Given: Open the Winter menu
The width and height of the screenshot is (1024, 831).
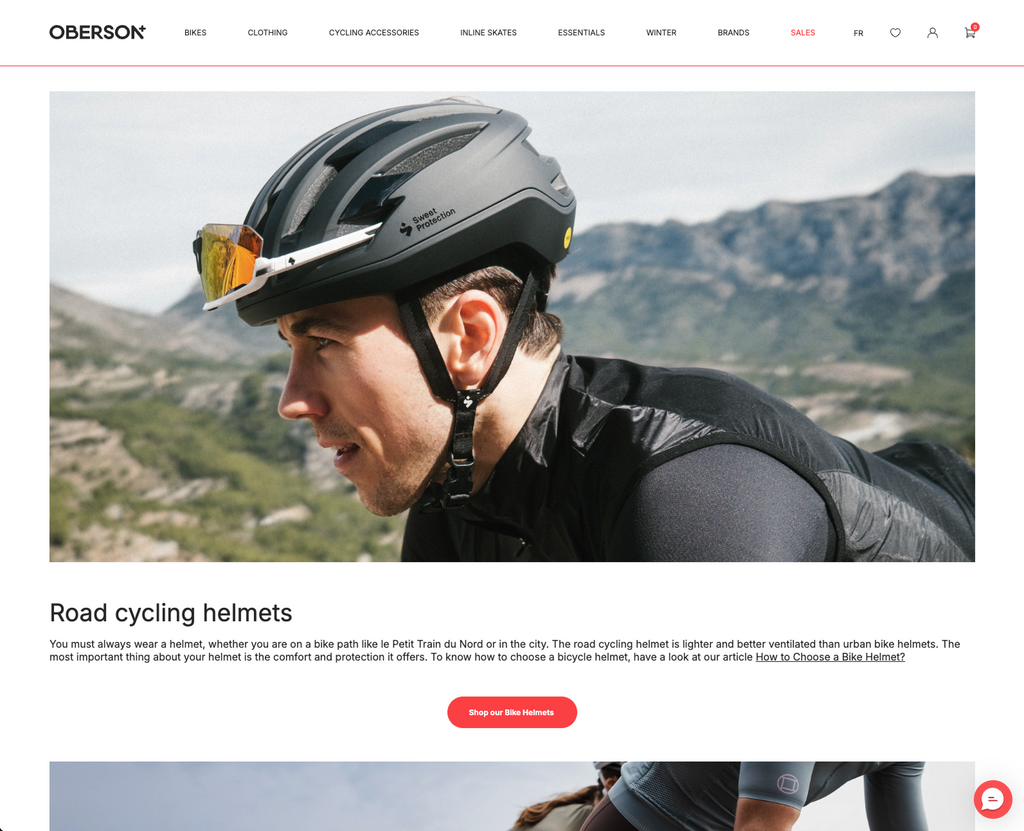Looking at the screenshot, I should tap(661, 33).
